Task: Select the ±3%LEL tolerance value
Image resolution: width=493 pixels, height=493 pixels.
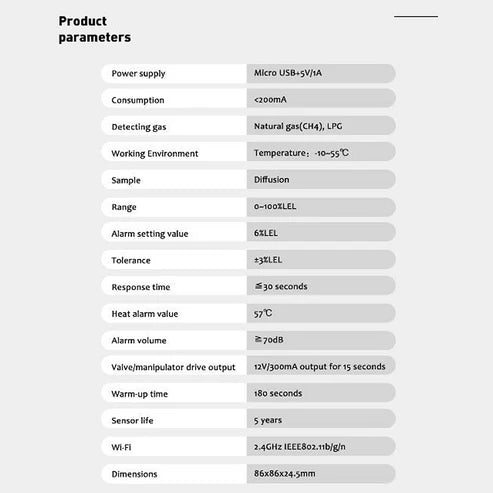Action: point(268,260)
